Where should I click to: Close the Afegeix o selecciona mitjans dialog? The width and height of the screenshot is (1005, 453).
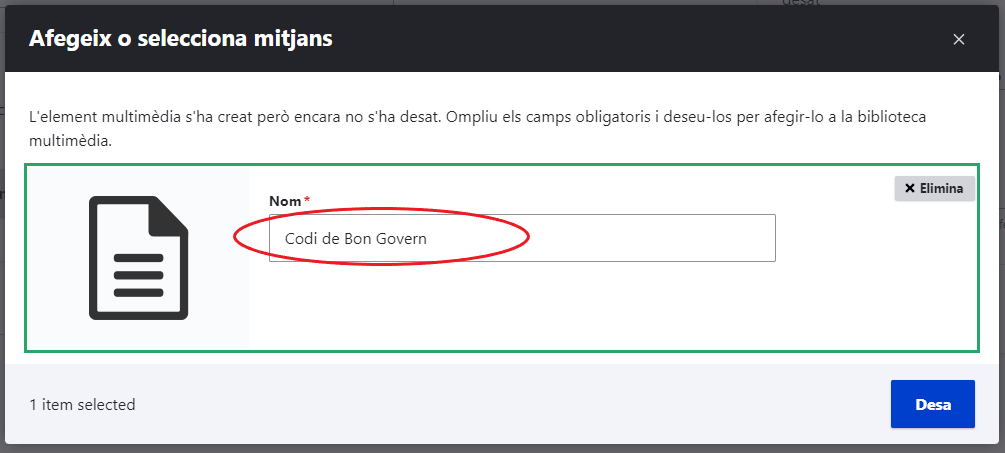958,39
